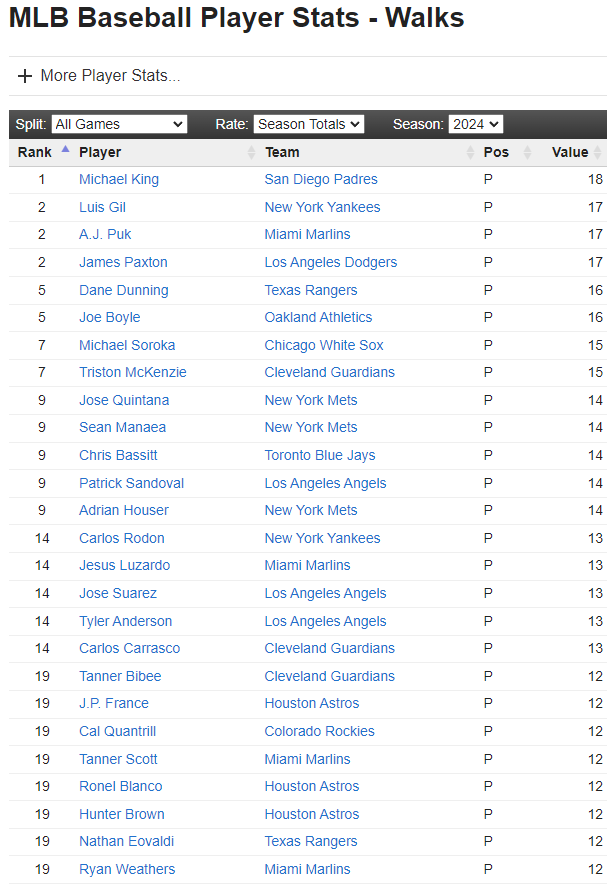Click the sort arrows icon in Player header

click(251, 153)
